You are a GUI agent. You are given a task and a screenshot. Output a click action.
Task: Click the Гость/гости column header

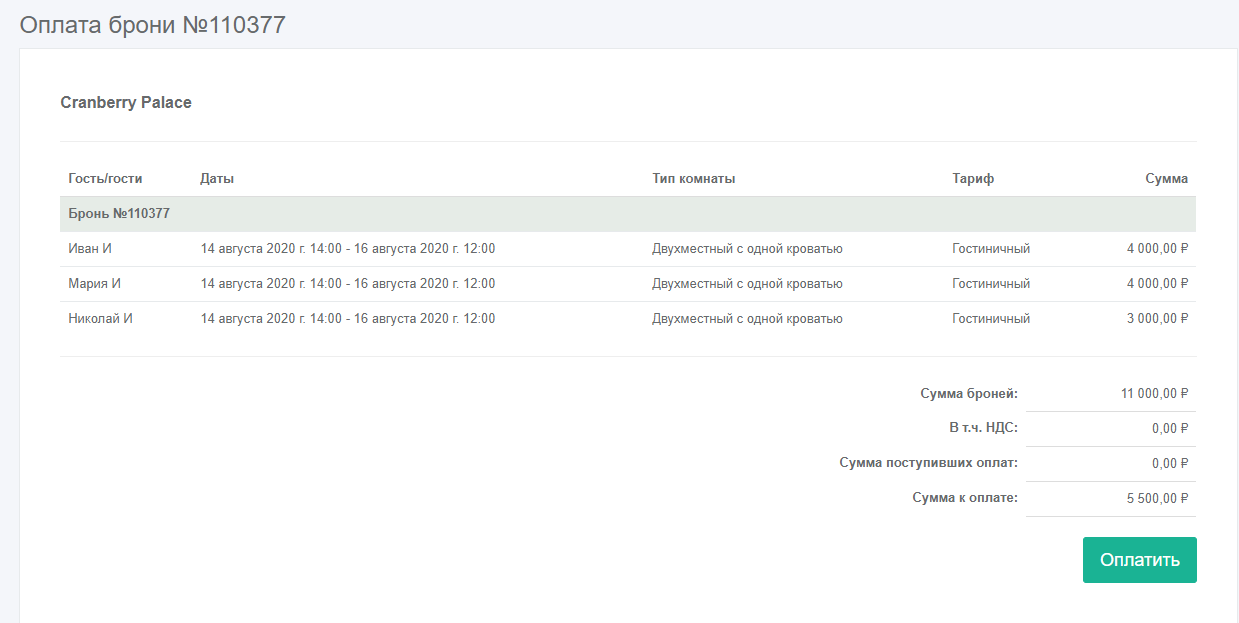(105, 179)
